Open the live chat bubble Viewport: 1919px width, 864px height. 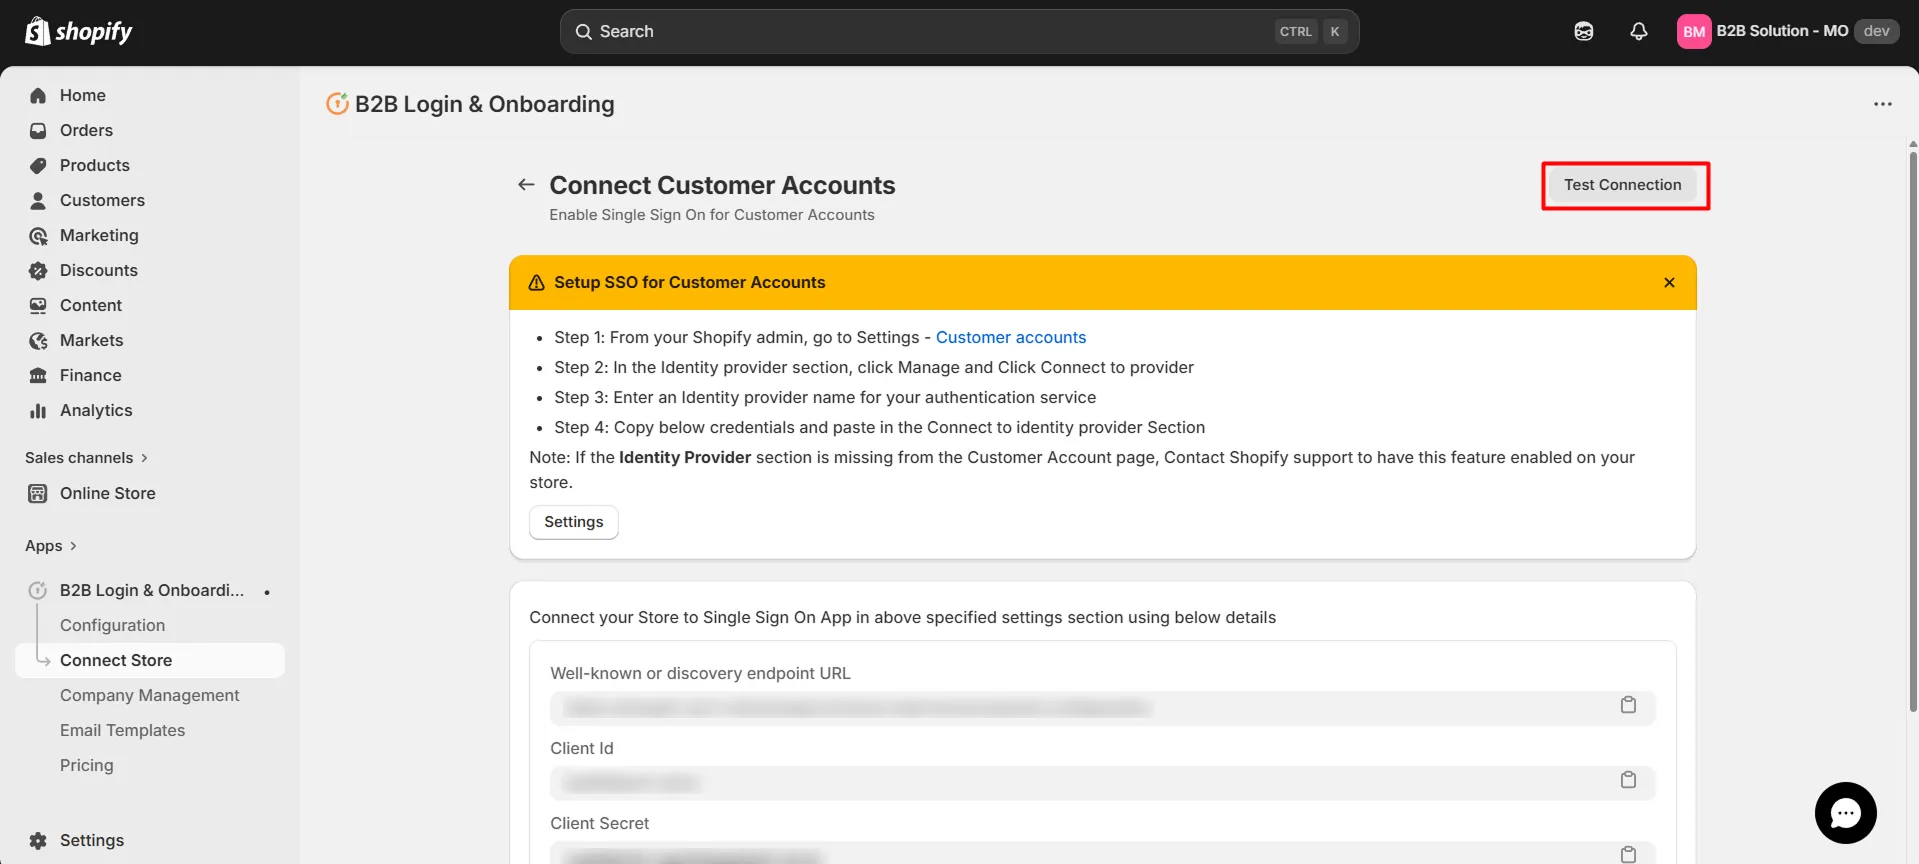pyautogui.click(x=1845, y=812)
